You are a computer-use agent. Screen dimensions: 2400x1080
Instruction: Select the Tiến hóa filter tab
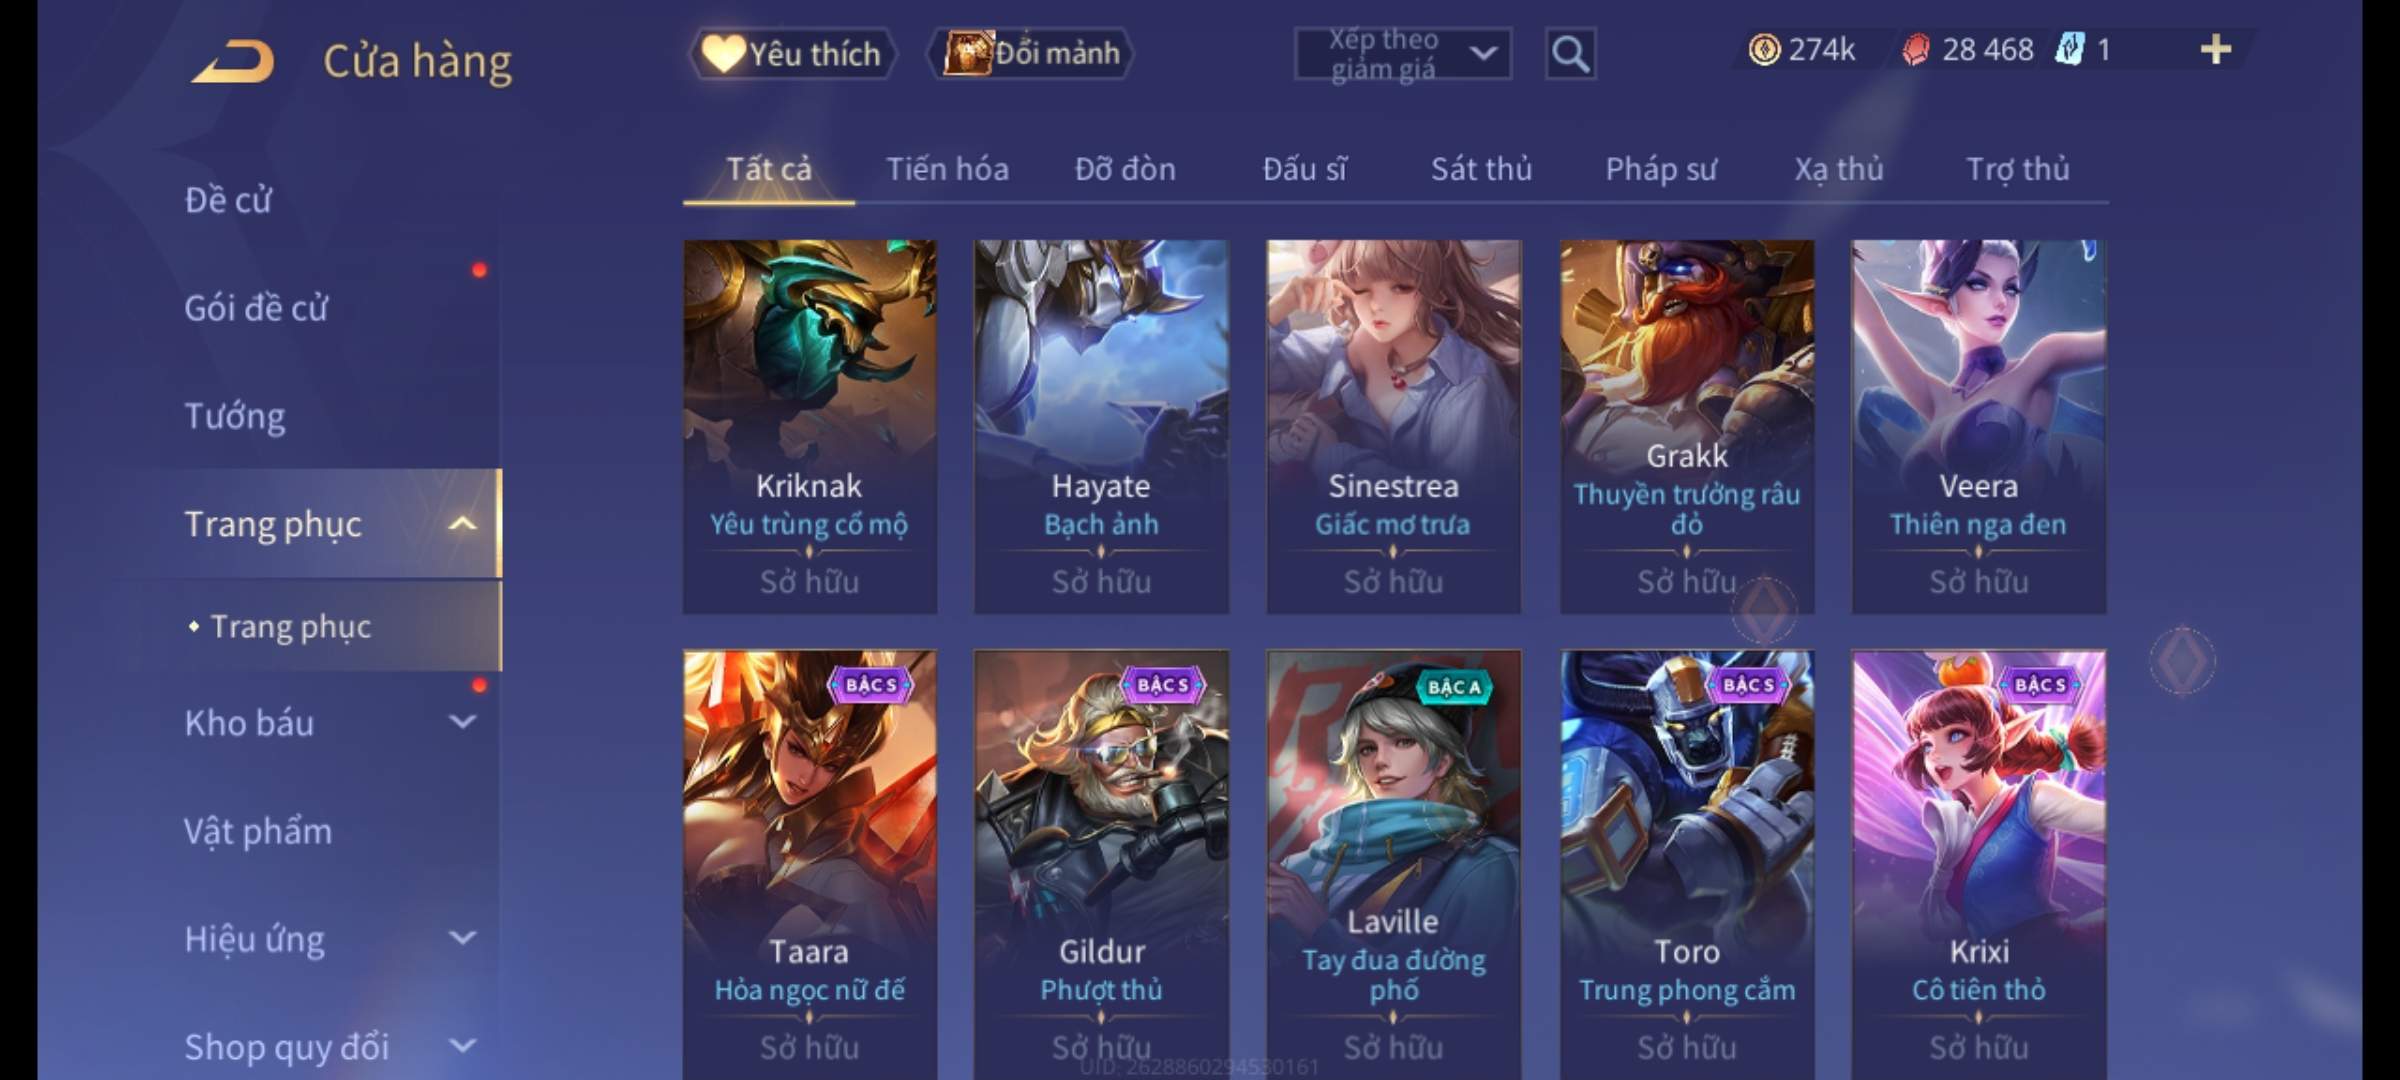pos(947,169)
